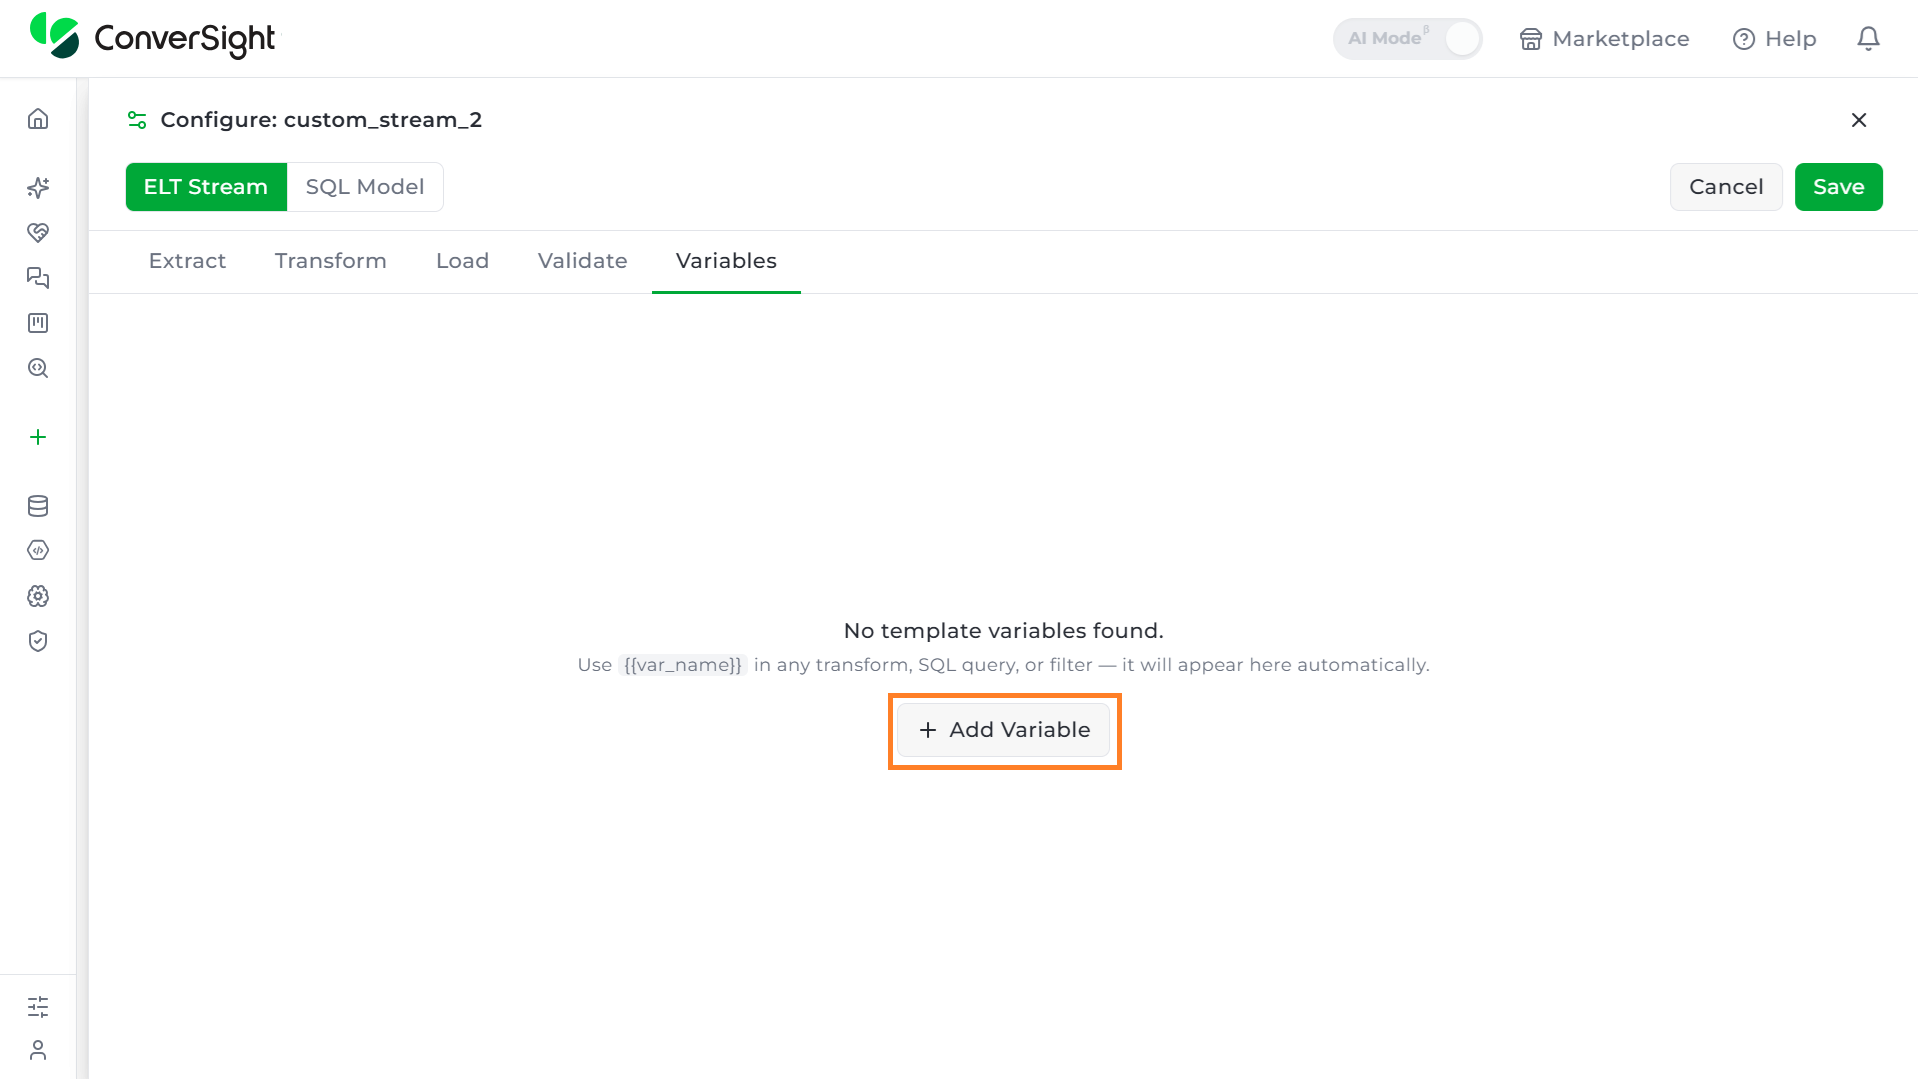Select the Variables tab
Screen dimensions: 1918x1079
726,261
